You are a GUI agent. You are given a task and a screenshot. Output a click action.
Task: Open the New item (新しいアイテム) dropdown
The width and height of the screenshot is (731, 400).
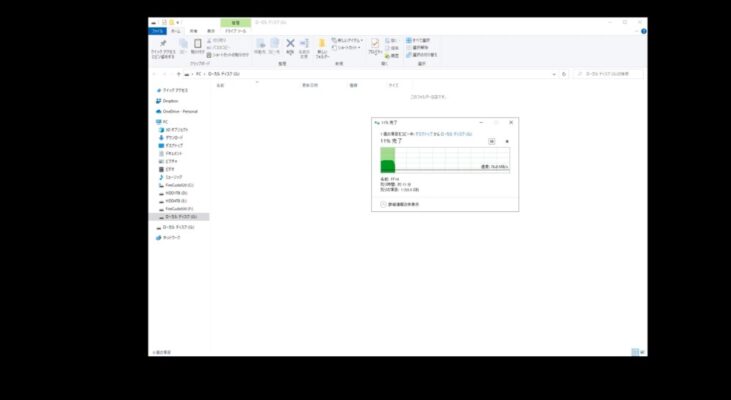point(347,41)
